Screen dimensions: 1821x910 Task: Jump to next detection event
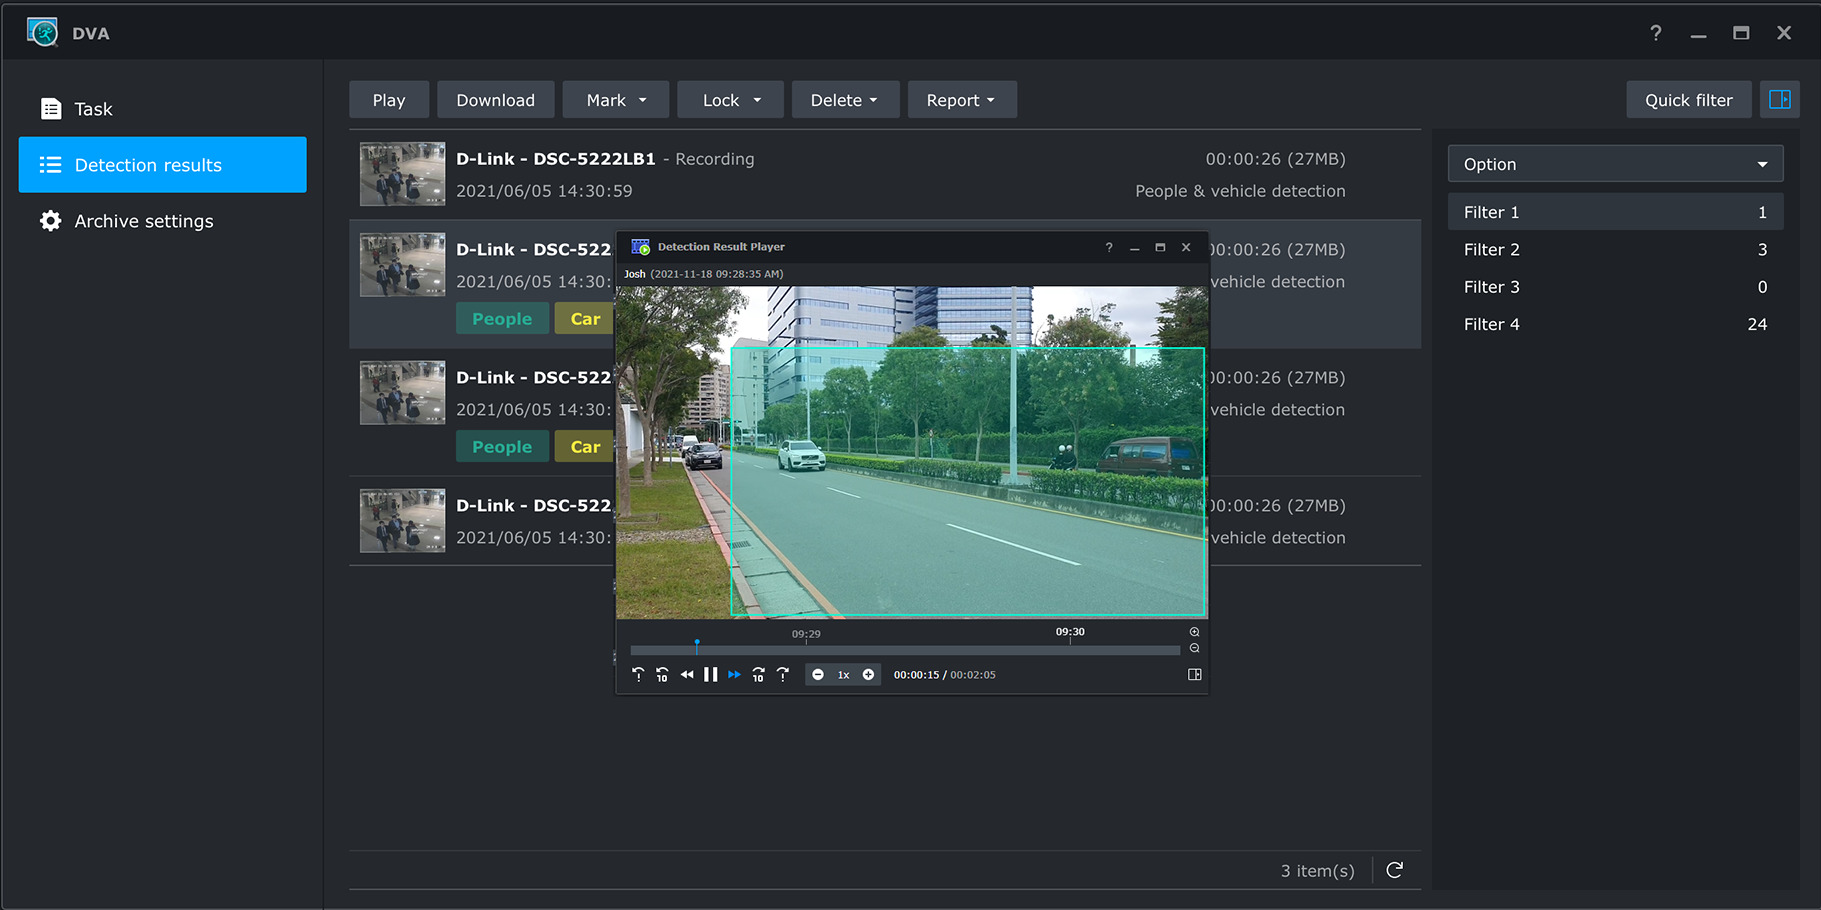point(783,675)
